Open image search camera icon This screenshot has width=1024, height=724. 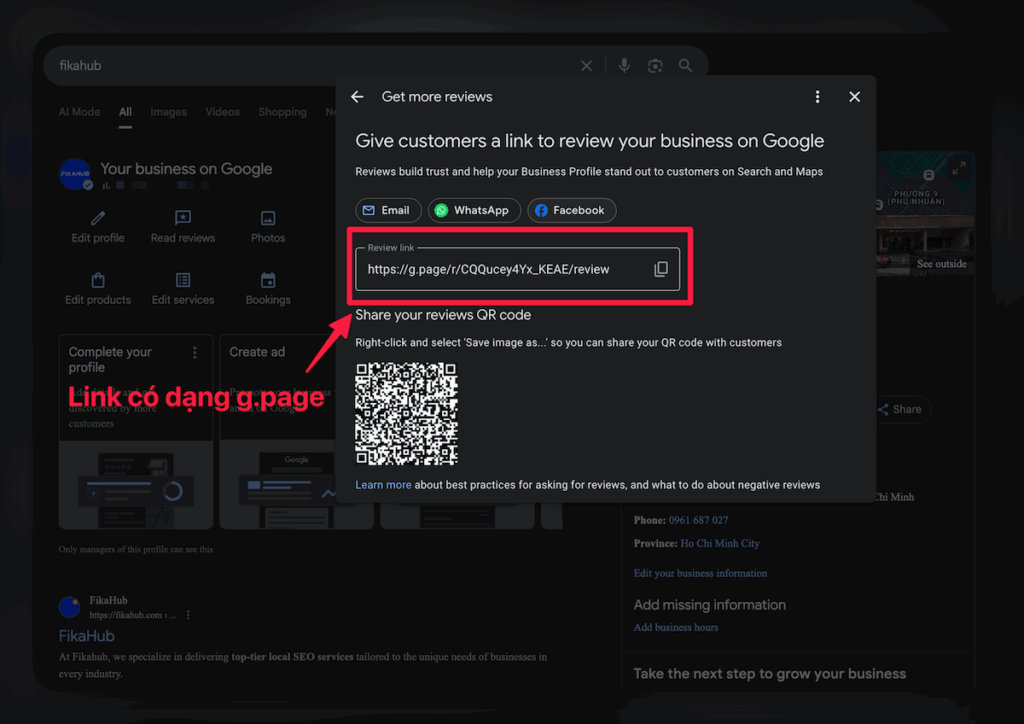pos(655,65)
